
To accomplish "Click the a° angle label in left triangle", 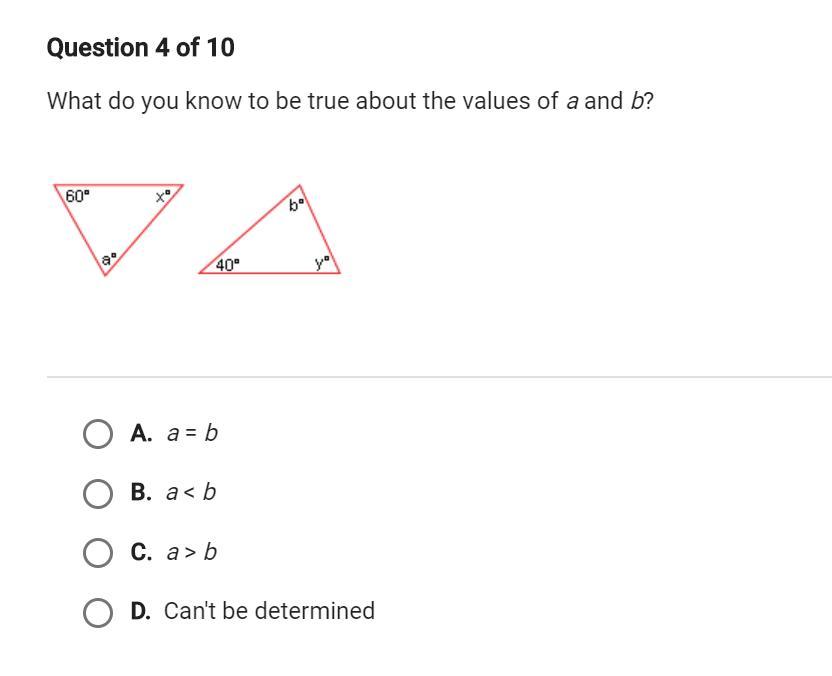I will coord(108,258).
